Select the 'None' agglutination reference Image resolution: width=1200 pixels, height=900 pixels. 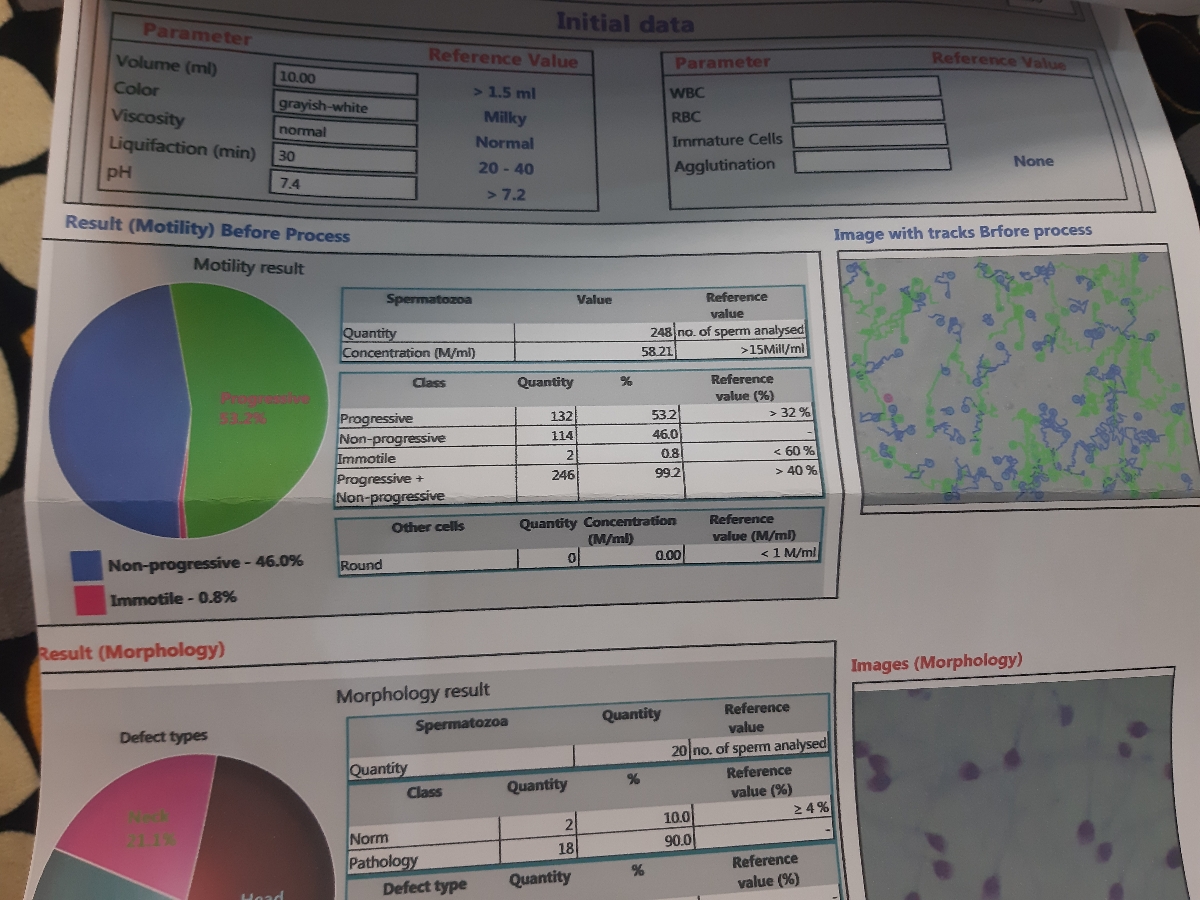point(1033,161)
